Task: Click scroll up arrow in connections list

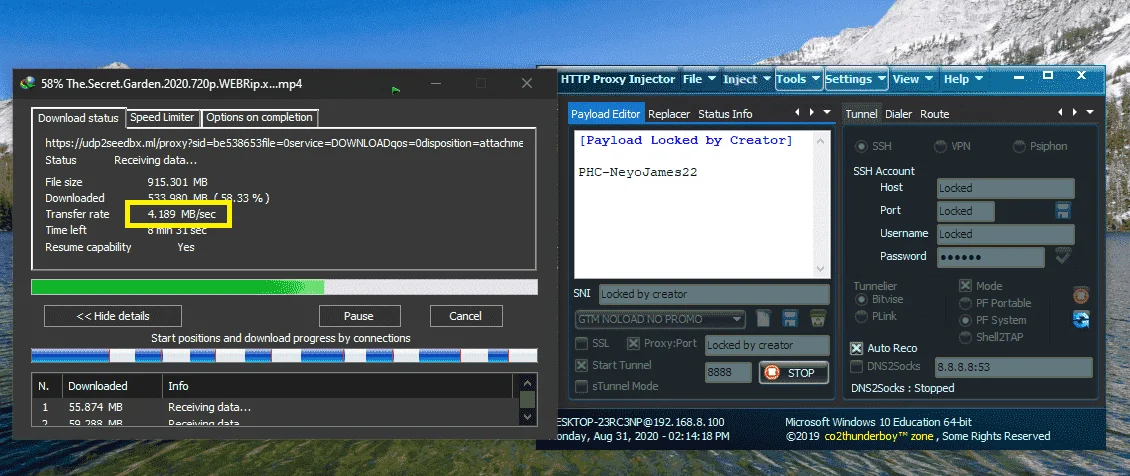Action: point(528,384)
